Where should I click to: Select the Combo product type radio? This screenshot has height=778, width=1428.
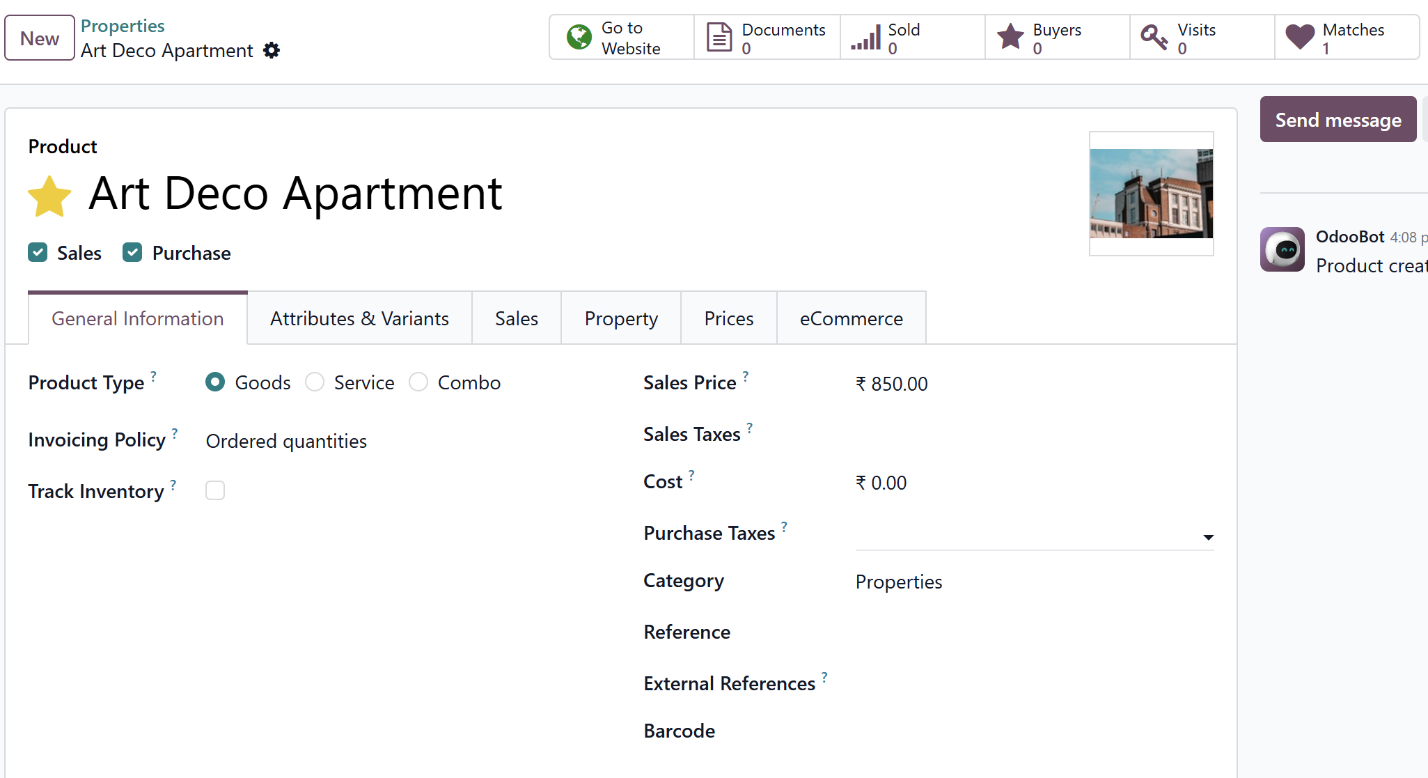coord(418,382)
